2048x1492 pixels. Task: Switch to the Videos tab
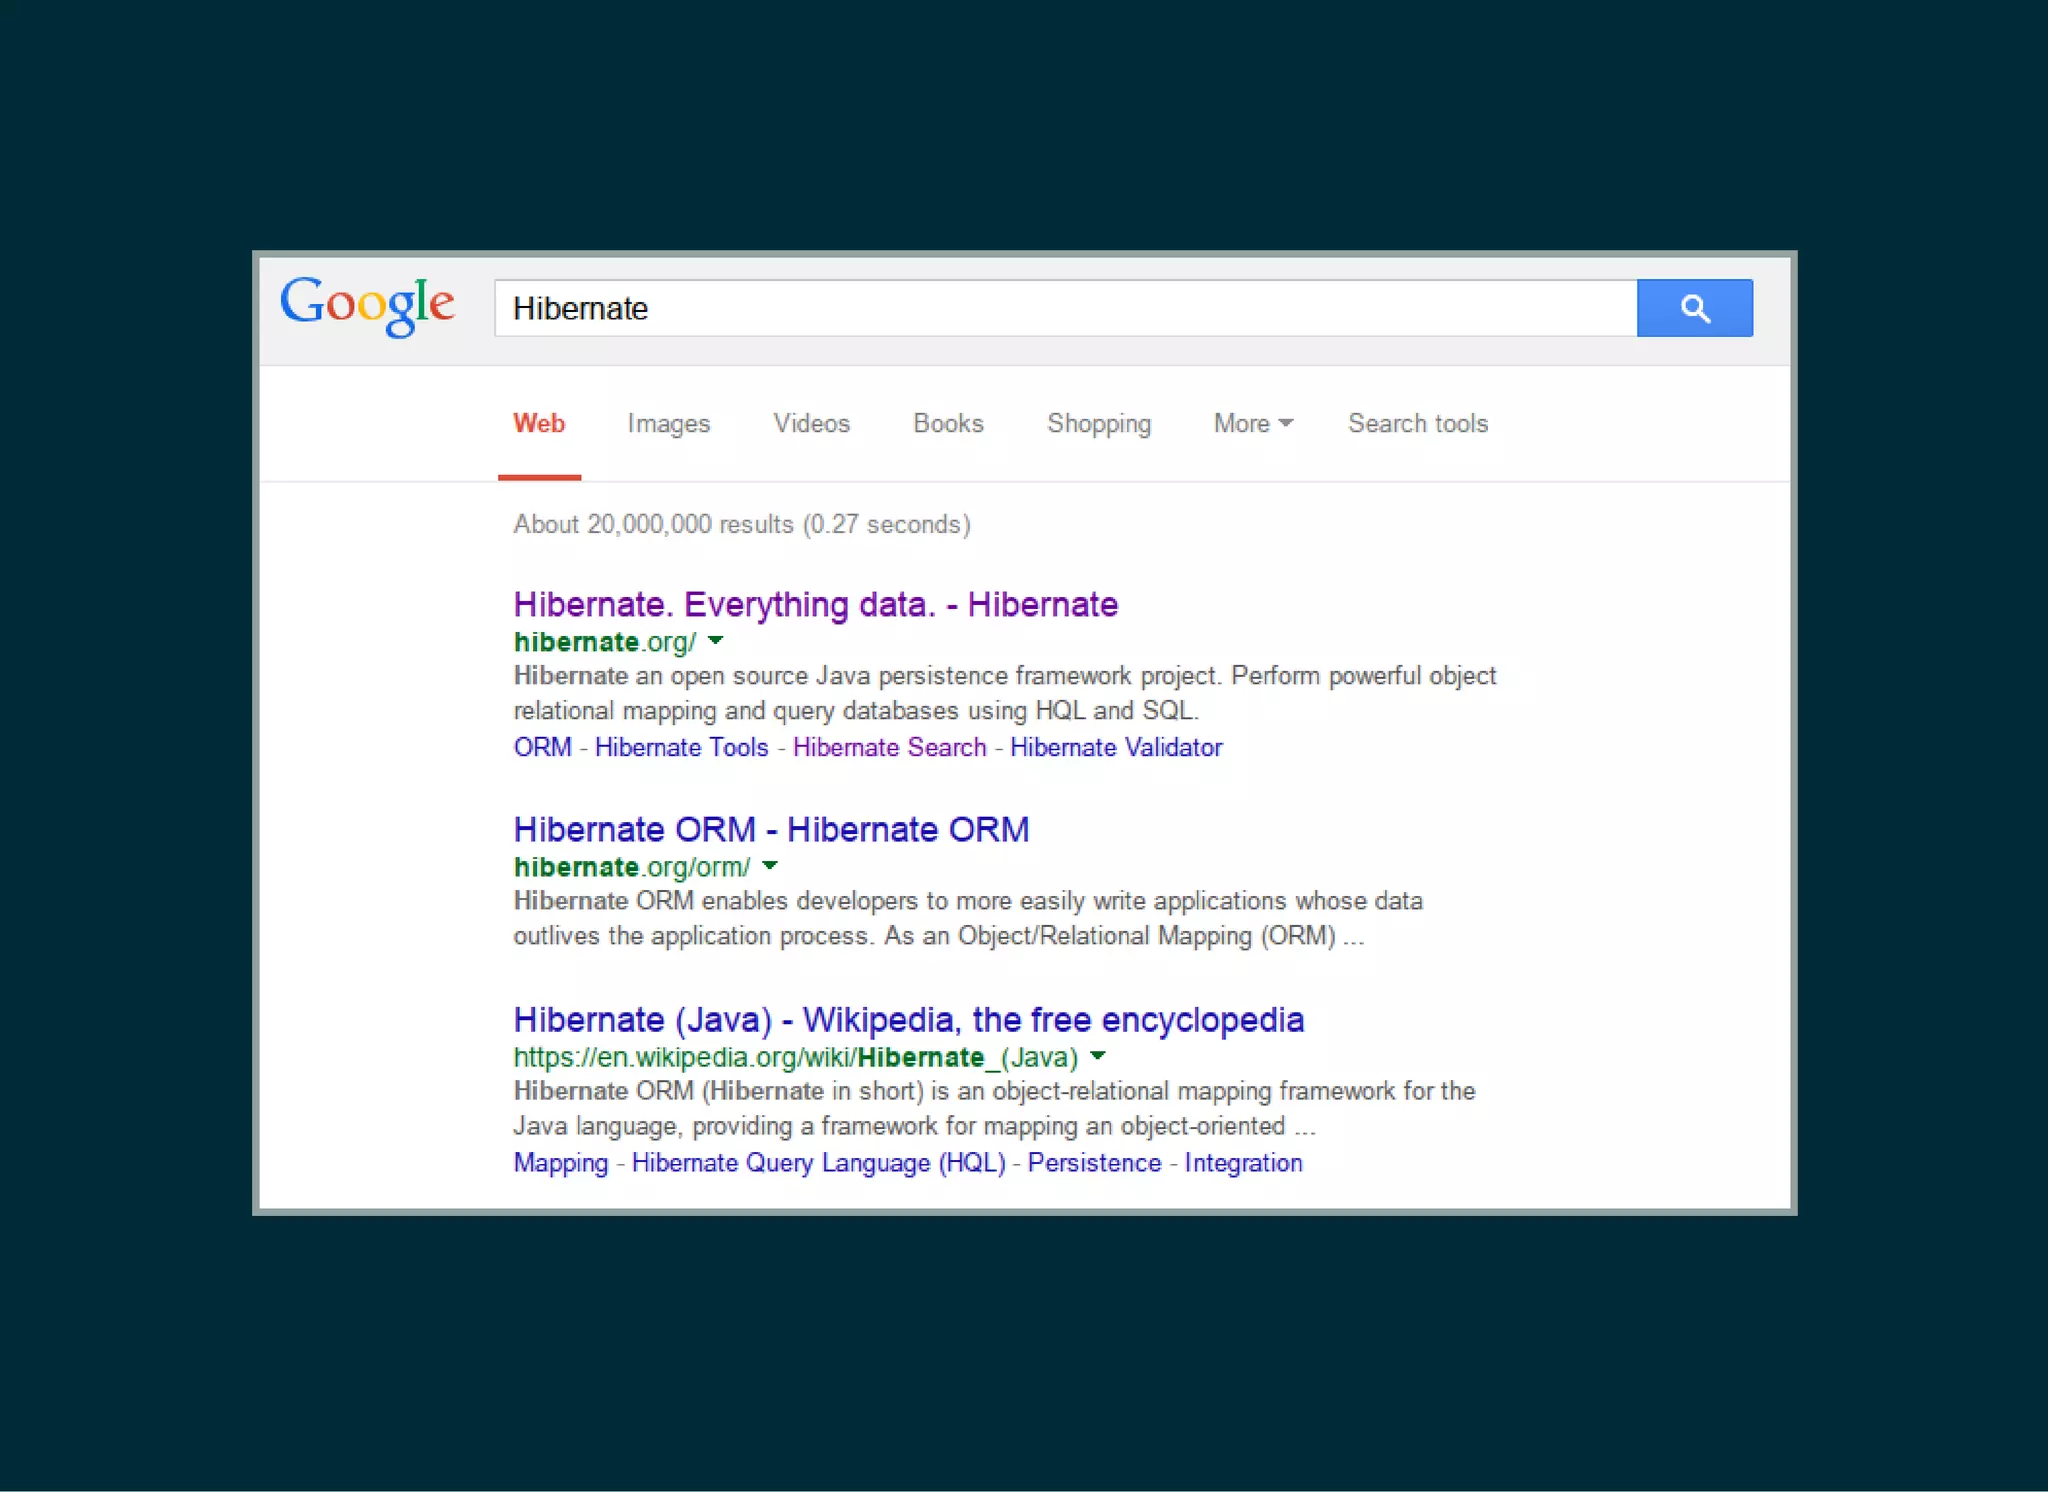811,424
